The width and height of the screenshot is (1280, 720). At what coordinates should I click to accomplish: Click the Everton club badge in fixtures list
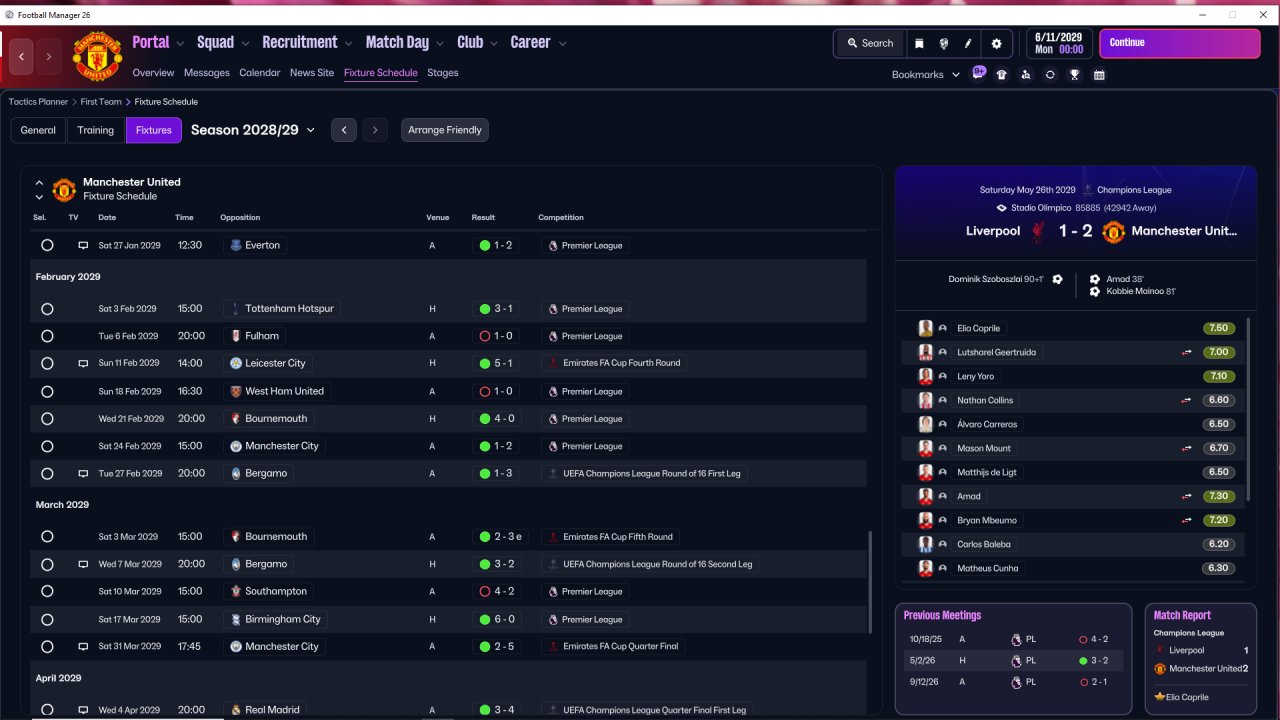tap(236, 245)
